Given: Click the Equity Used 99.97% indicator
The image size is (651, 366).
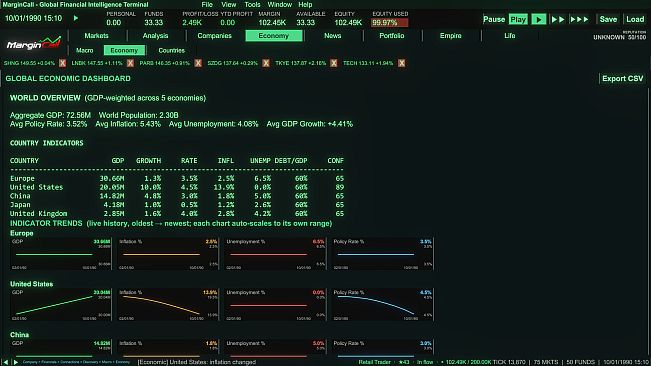Looking at the screenshot, I should (389, 22).
